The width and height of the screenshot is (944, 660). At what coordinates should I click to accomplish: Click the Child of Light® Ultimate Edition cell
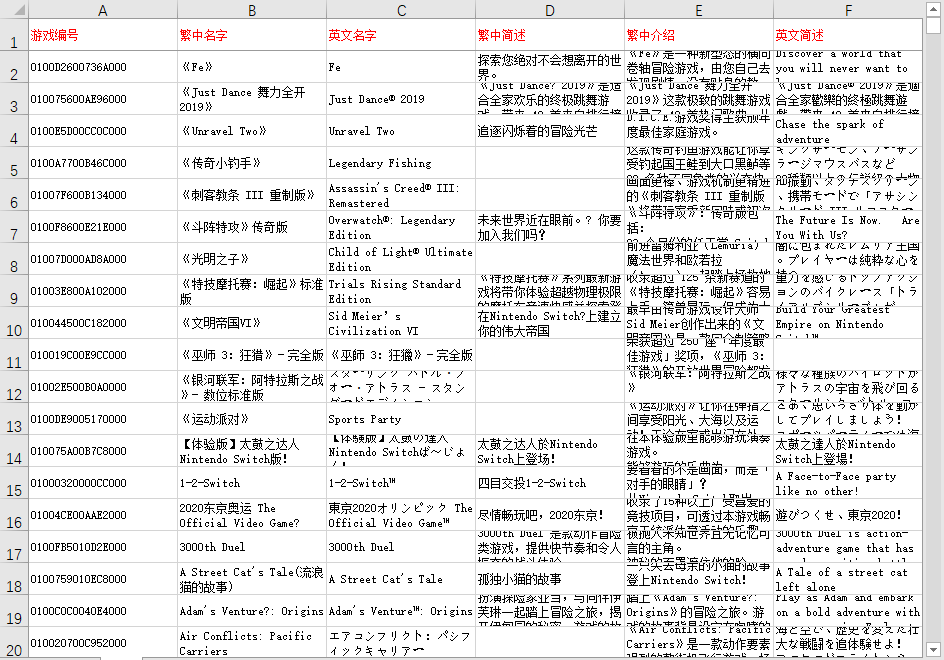[401, 259]
